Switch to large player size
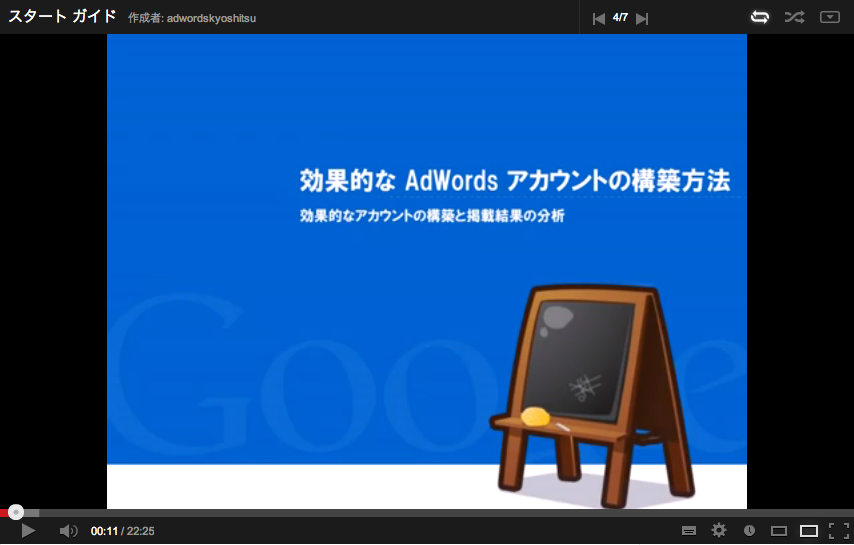The width and height of the screenshot is (854, 545). click(x=809, y=530)
